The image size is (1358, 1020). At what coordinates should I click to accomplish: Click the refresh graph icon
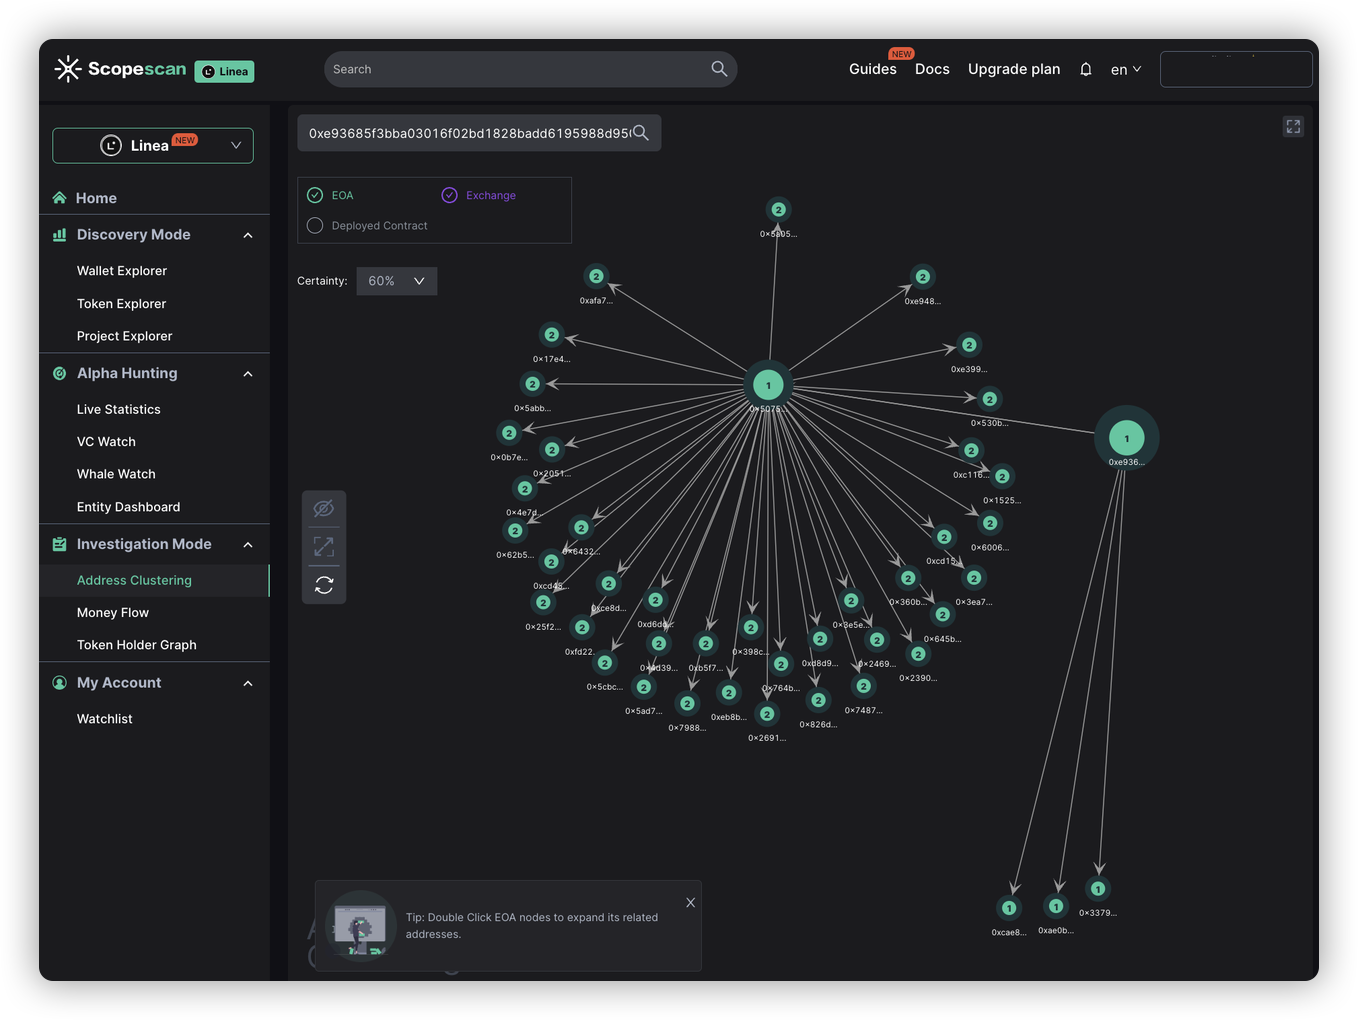[324, 585]
